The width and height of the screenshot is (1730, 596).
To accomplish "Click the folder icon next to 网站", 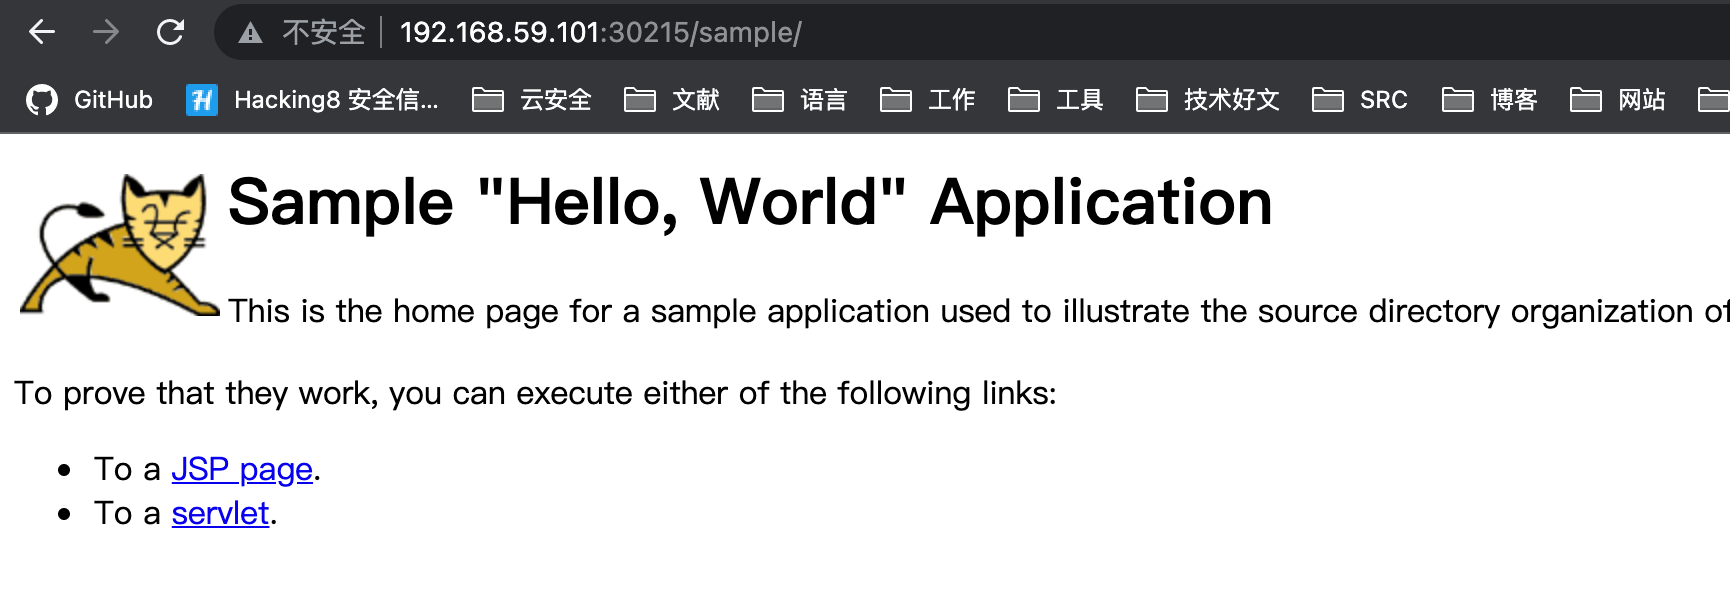I will [1586, 100].
